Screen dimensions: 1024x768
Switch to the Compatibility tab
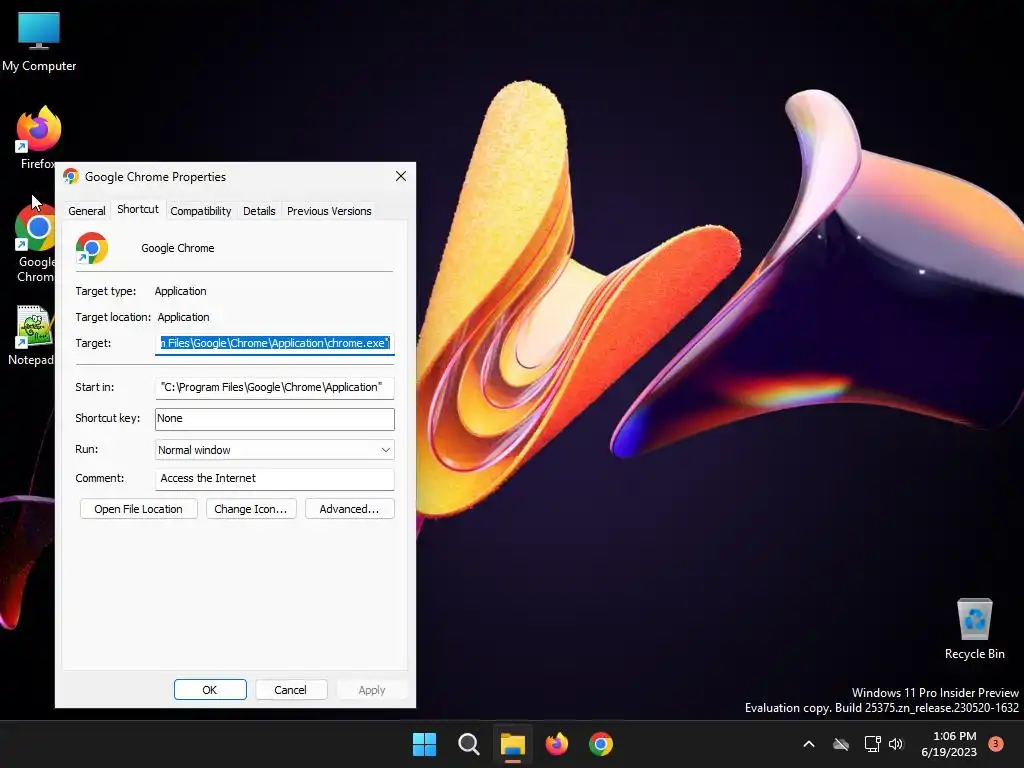[200, 211]
